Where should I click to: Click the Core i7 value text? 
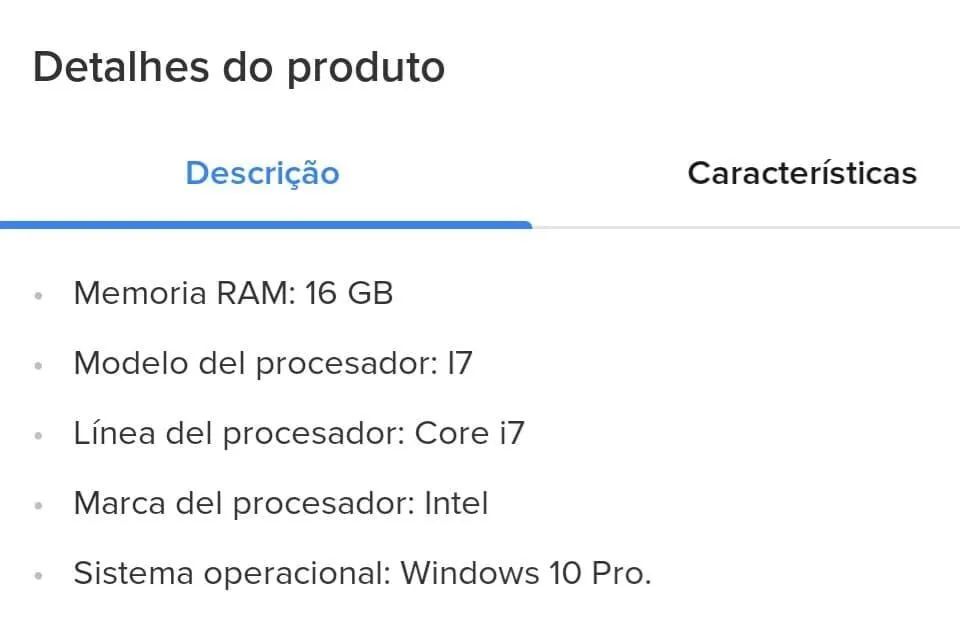pyautogui.click(x=470, y=433)
